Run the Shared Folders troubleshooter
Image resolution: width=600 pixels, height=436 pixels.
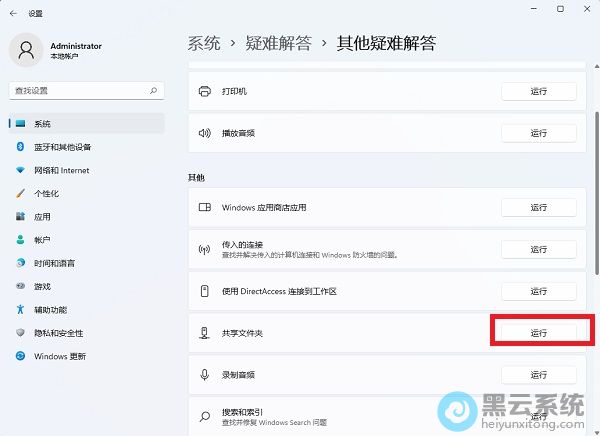(538, 332)
